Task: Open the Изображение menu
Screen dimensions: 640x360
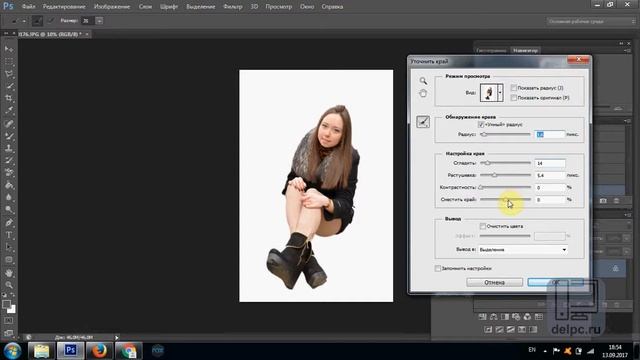Action: 112,7
